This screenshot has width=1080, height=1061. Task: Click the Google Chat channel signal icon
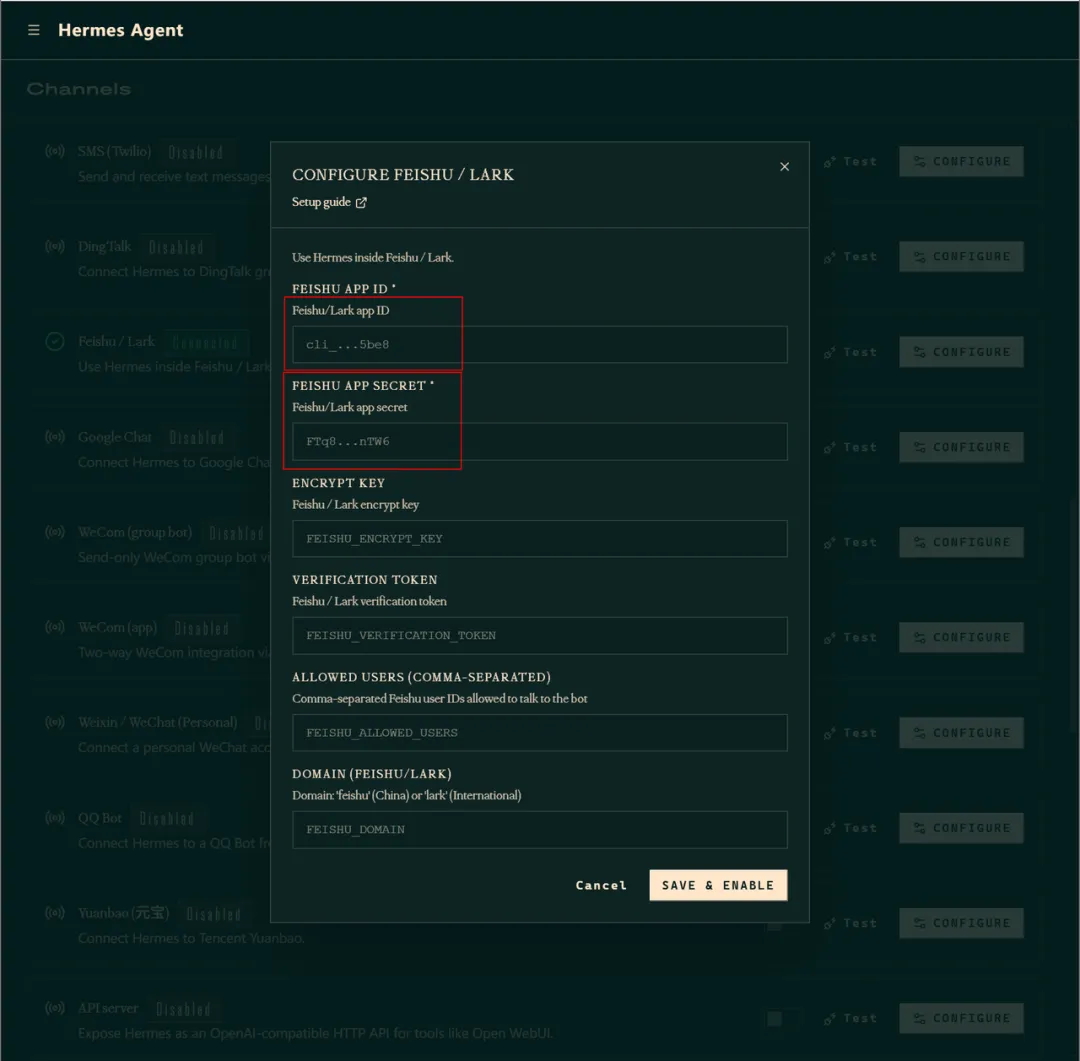coord(55,437)
